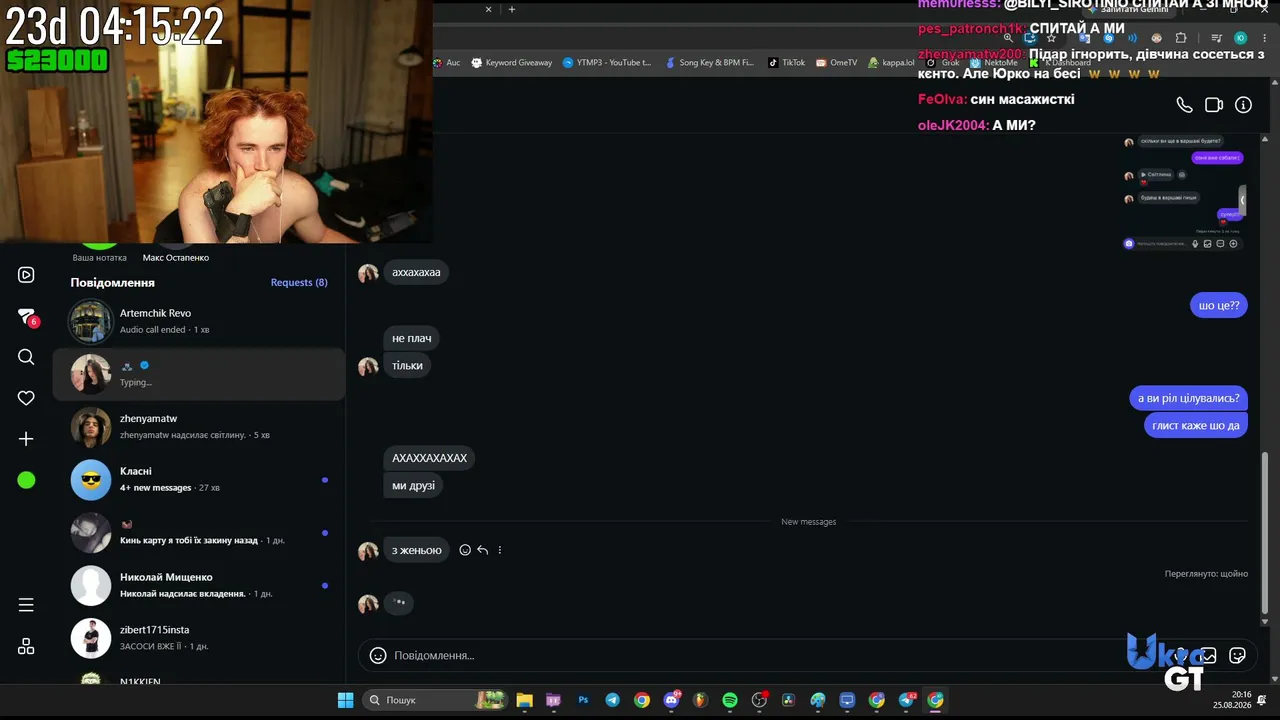Screen dimensions: 1280x720
Task: Open the YTMP3 bookmark
Action: pos(607,62)
